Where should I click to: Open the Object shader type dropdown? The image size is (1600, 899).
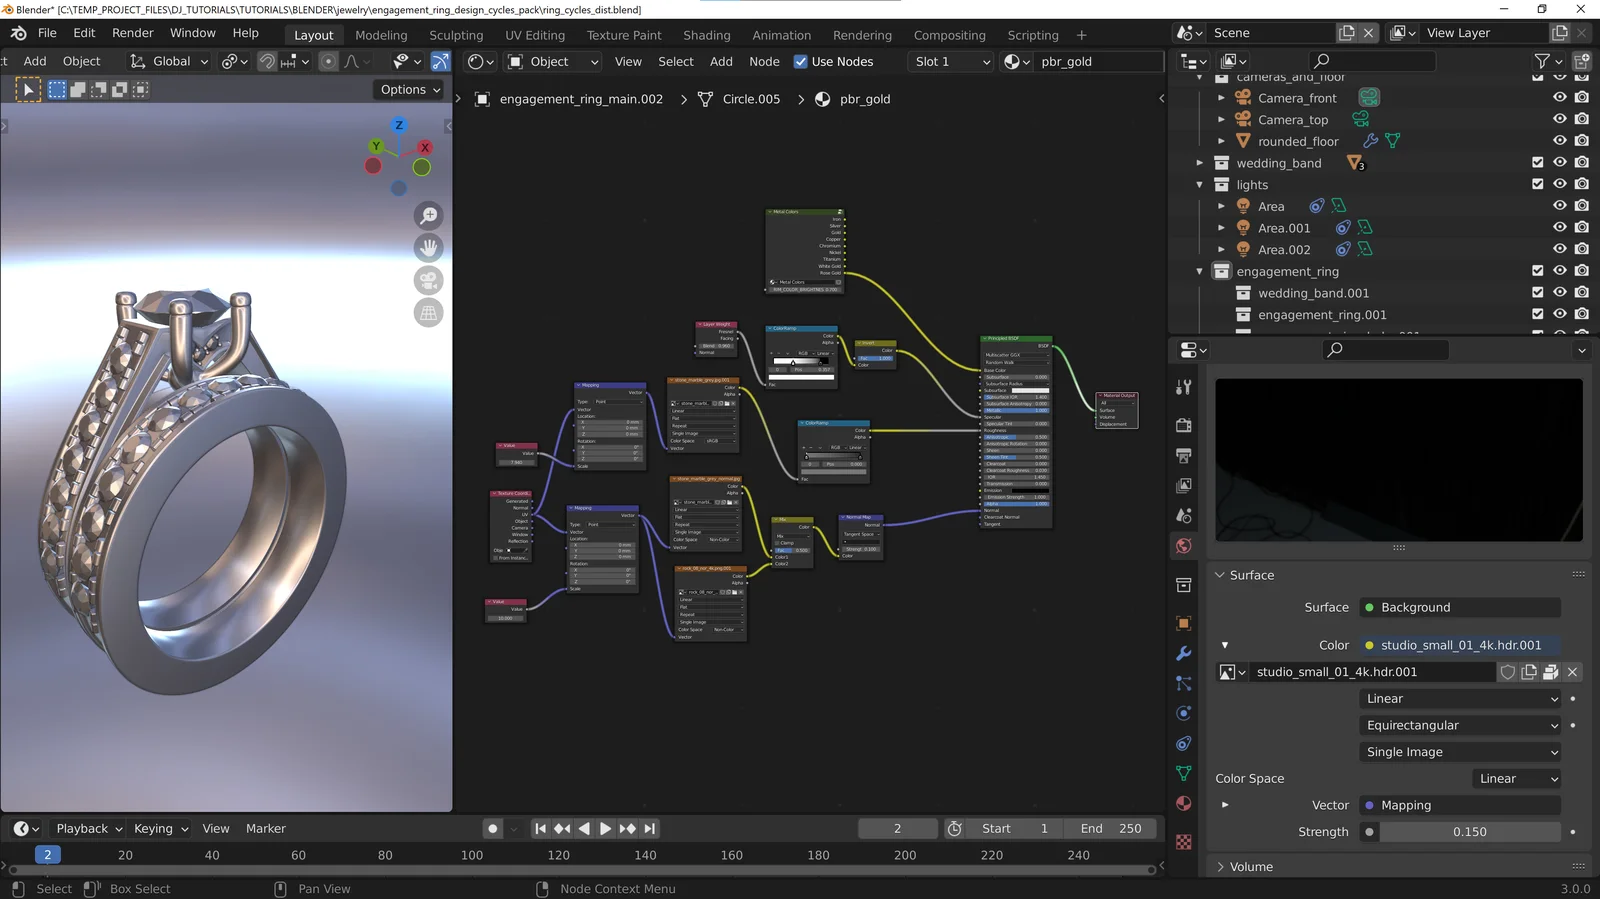[x=553, y=62]
